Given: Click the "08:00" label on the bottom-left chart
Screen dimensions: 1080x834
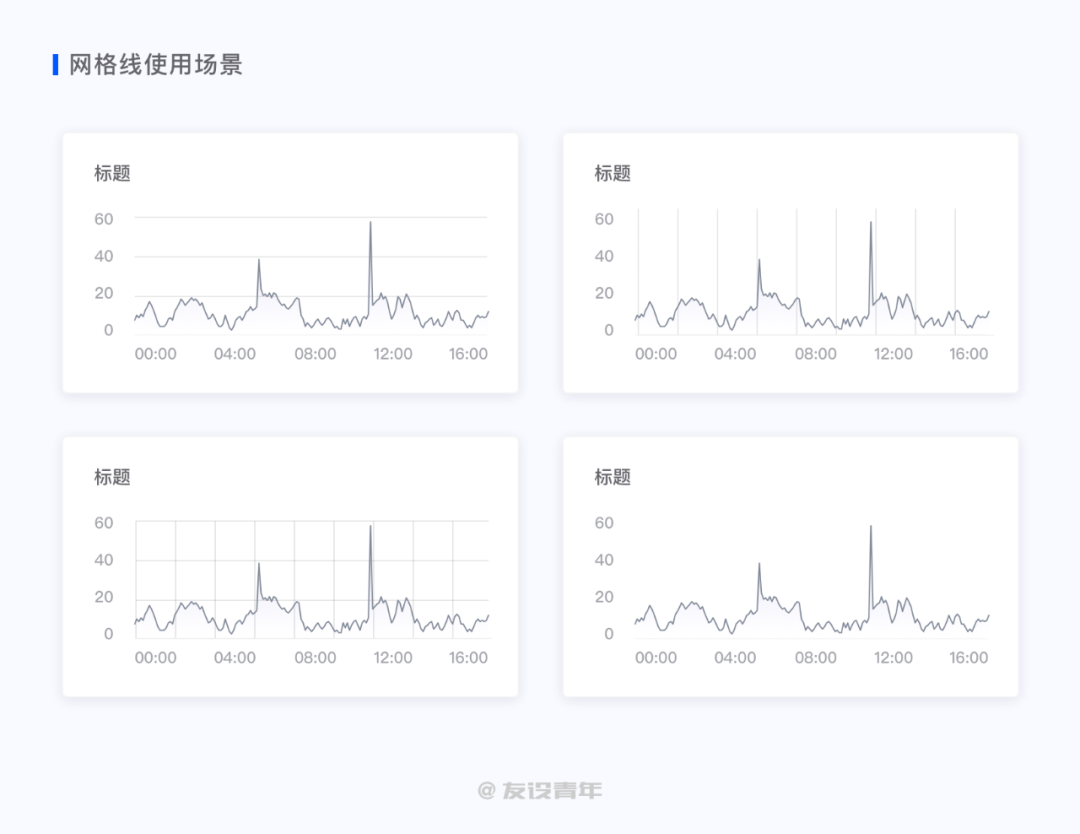Looking at the screenshot, I should click(316, 657).
